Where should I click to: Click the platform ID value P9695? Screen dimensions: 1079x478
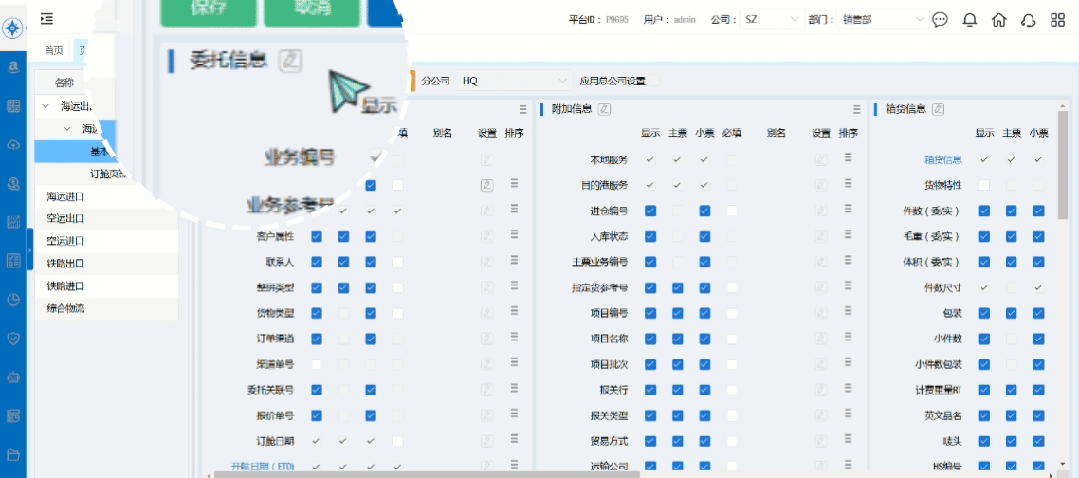[616, 20]
